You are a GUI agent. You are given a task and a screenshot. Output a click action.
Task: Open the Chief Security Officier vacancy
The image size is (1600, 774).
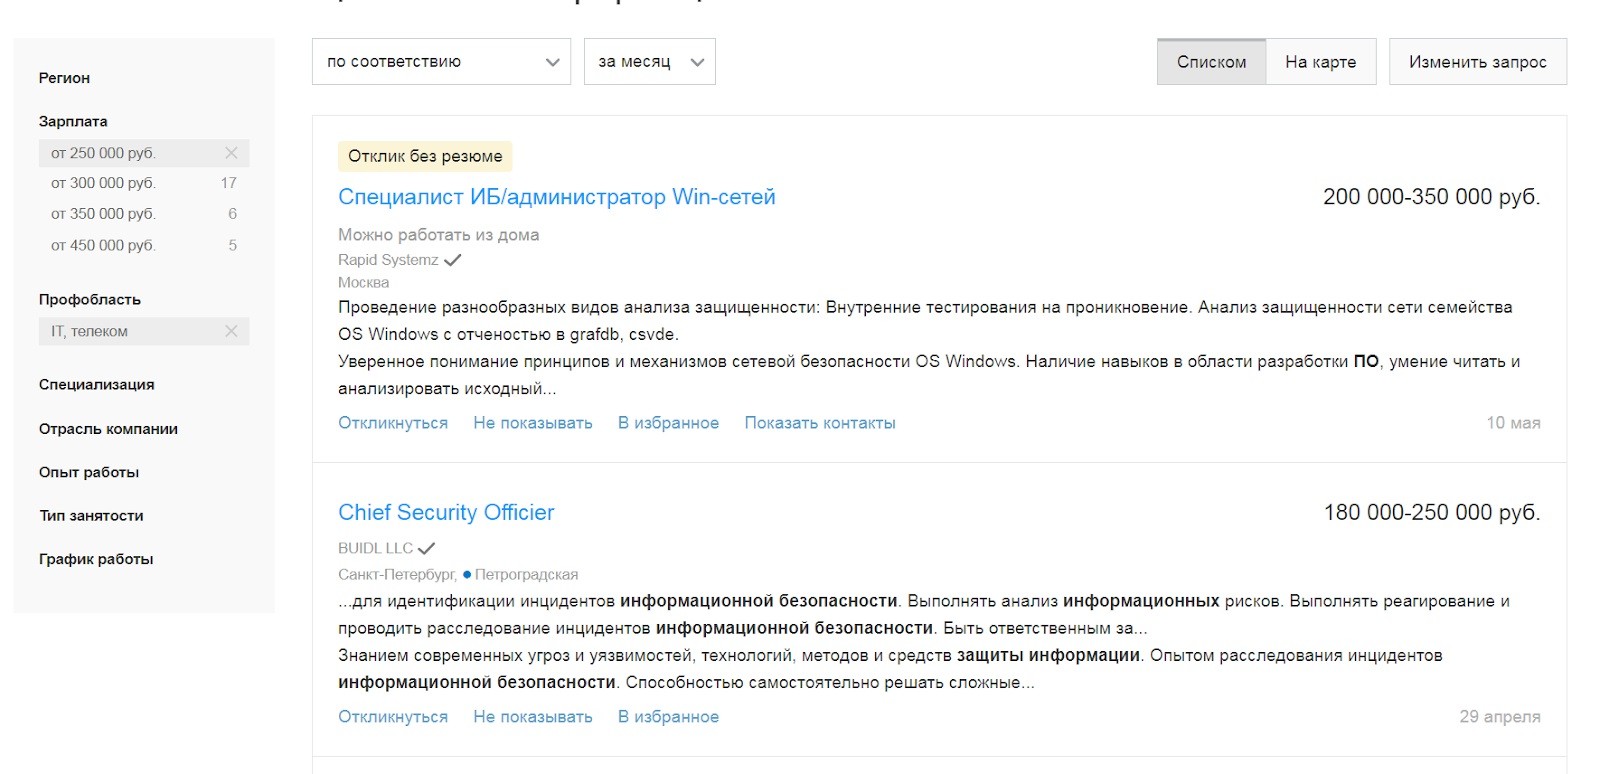tap(446, 512)
